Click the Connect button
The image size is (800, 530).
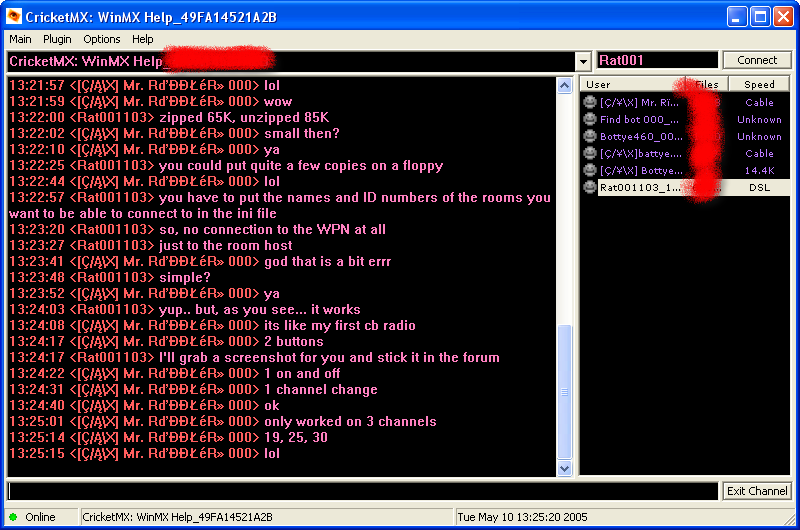[757, 60]
